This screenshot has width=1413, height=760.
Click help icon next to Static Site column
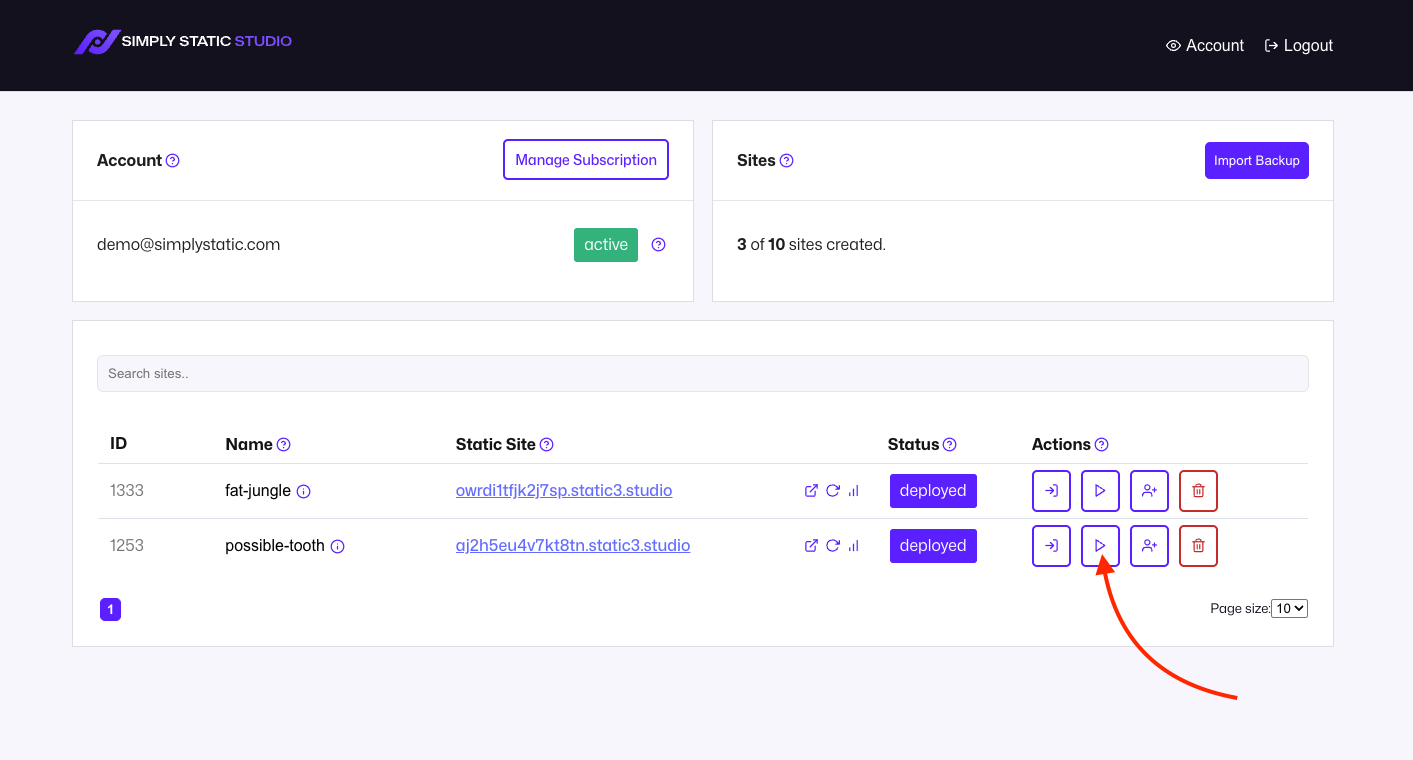(547, 445)
